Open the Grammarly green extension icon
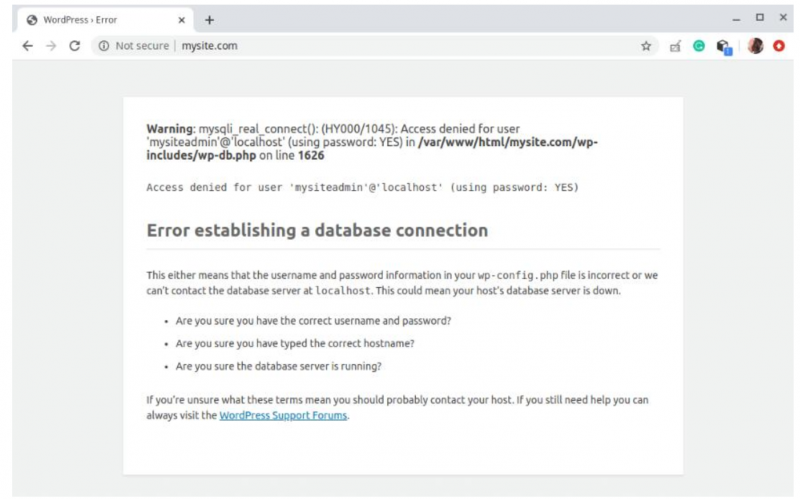This screenshot has width=800, height=499. pos(698,46)
